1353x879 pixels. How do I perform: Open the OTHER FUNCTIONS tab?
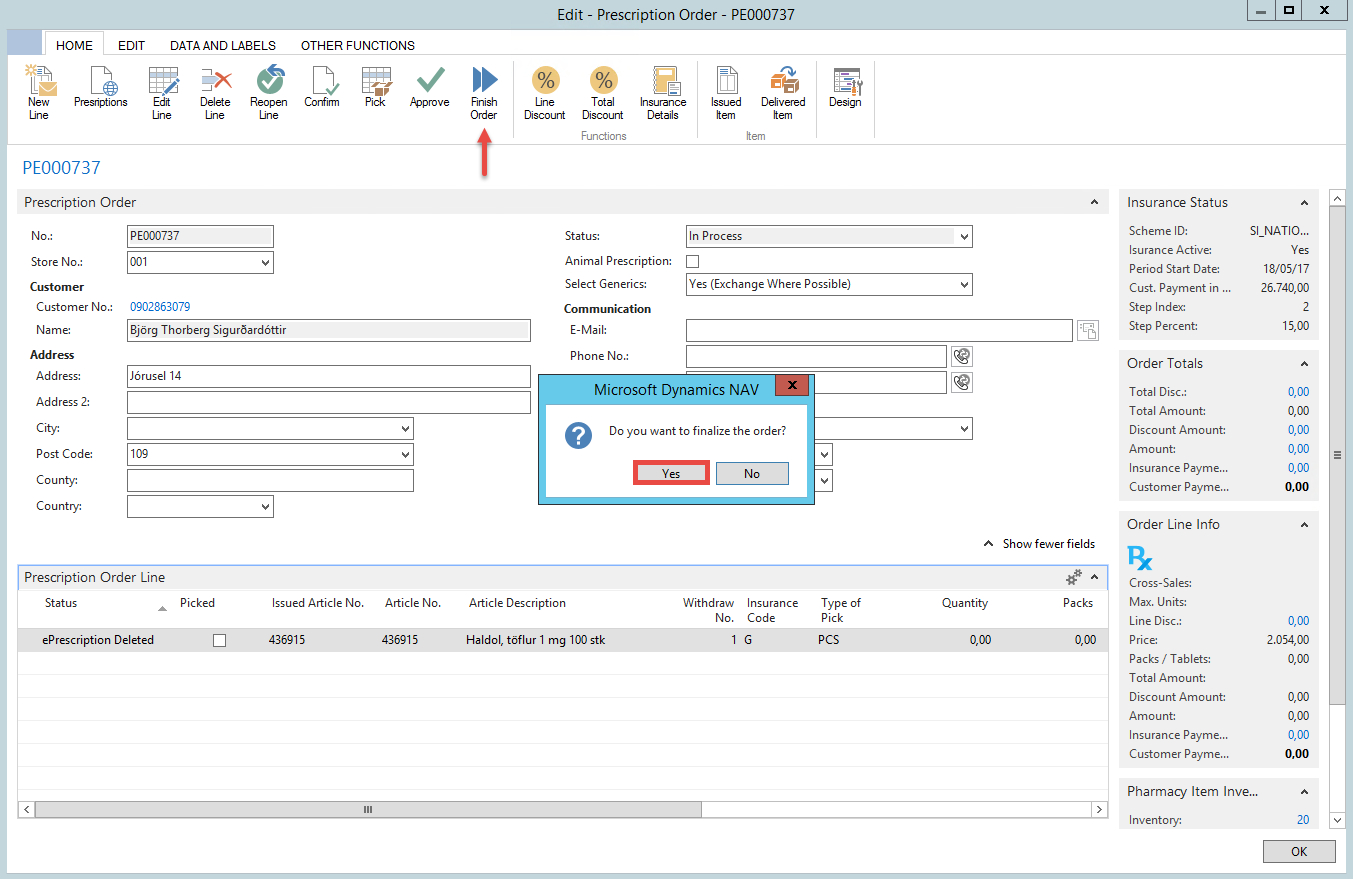pos(357,45)
